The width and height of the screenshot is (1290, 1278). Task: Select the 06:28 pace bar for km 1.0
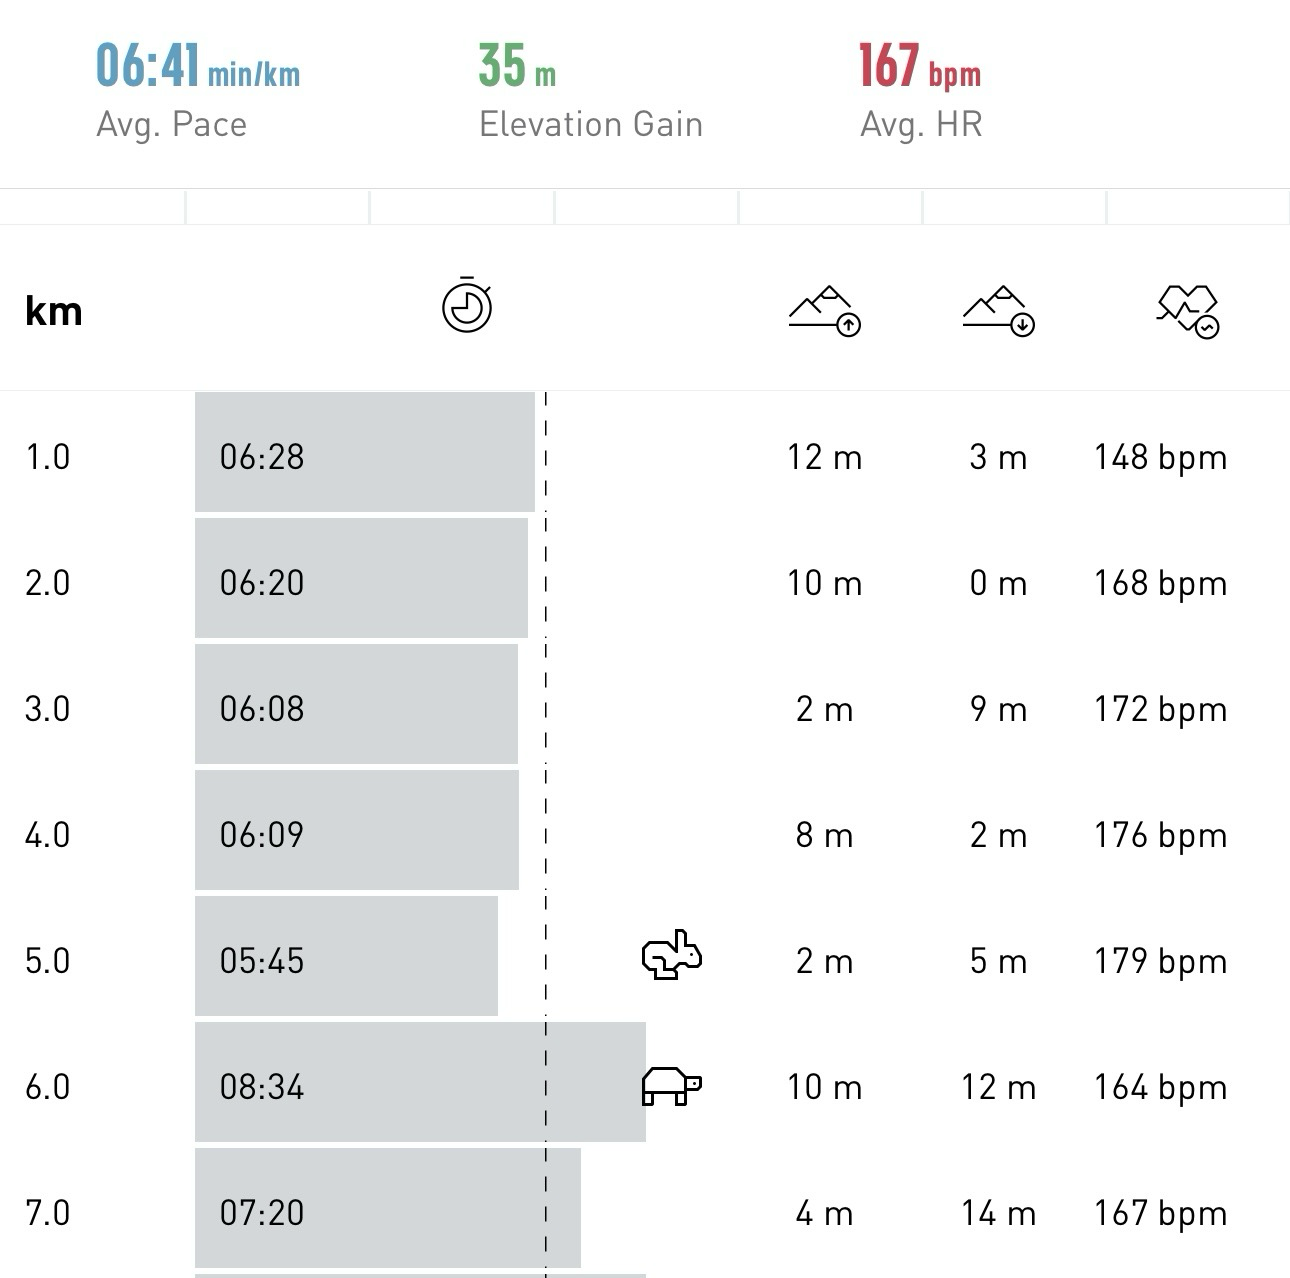coord(365,452)
